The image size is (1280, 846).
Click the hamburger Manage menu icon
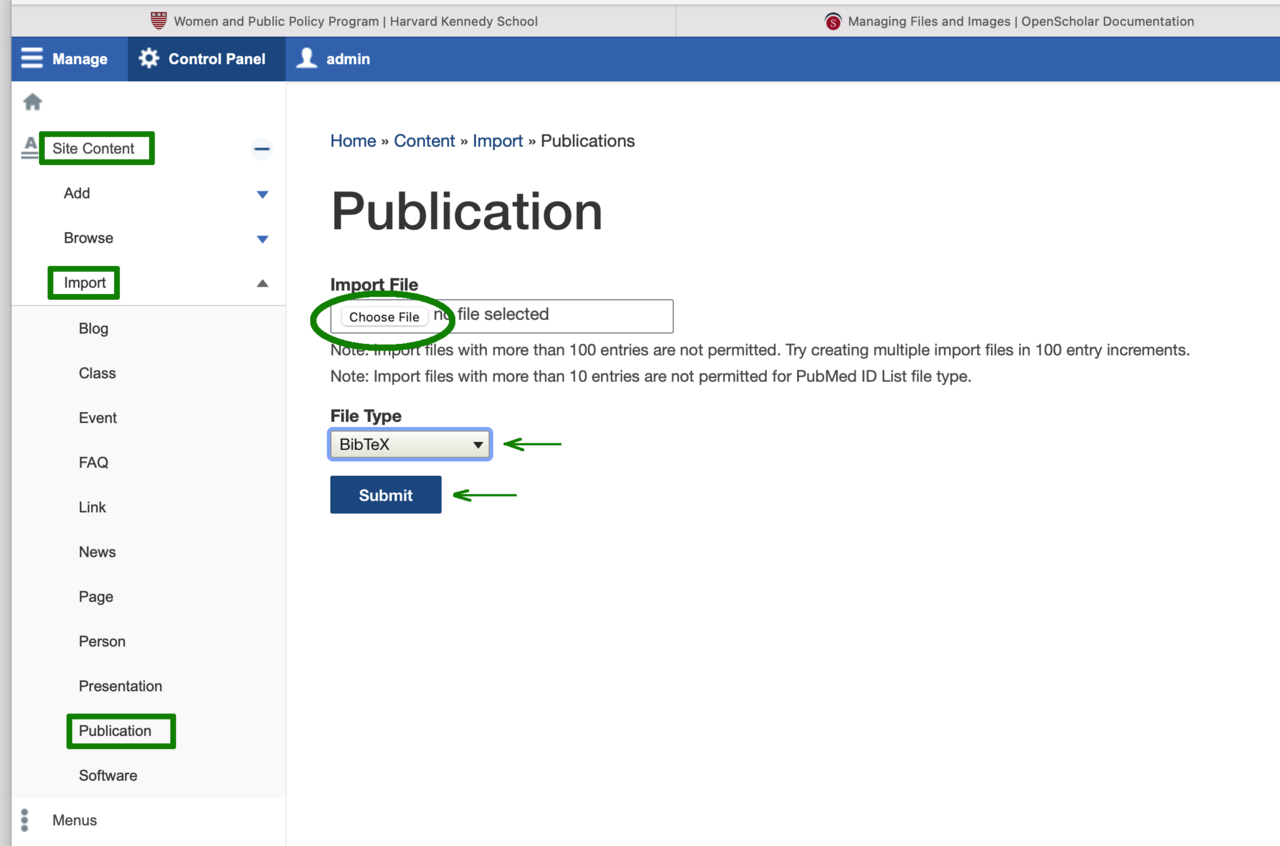pos(32,59)
